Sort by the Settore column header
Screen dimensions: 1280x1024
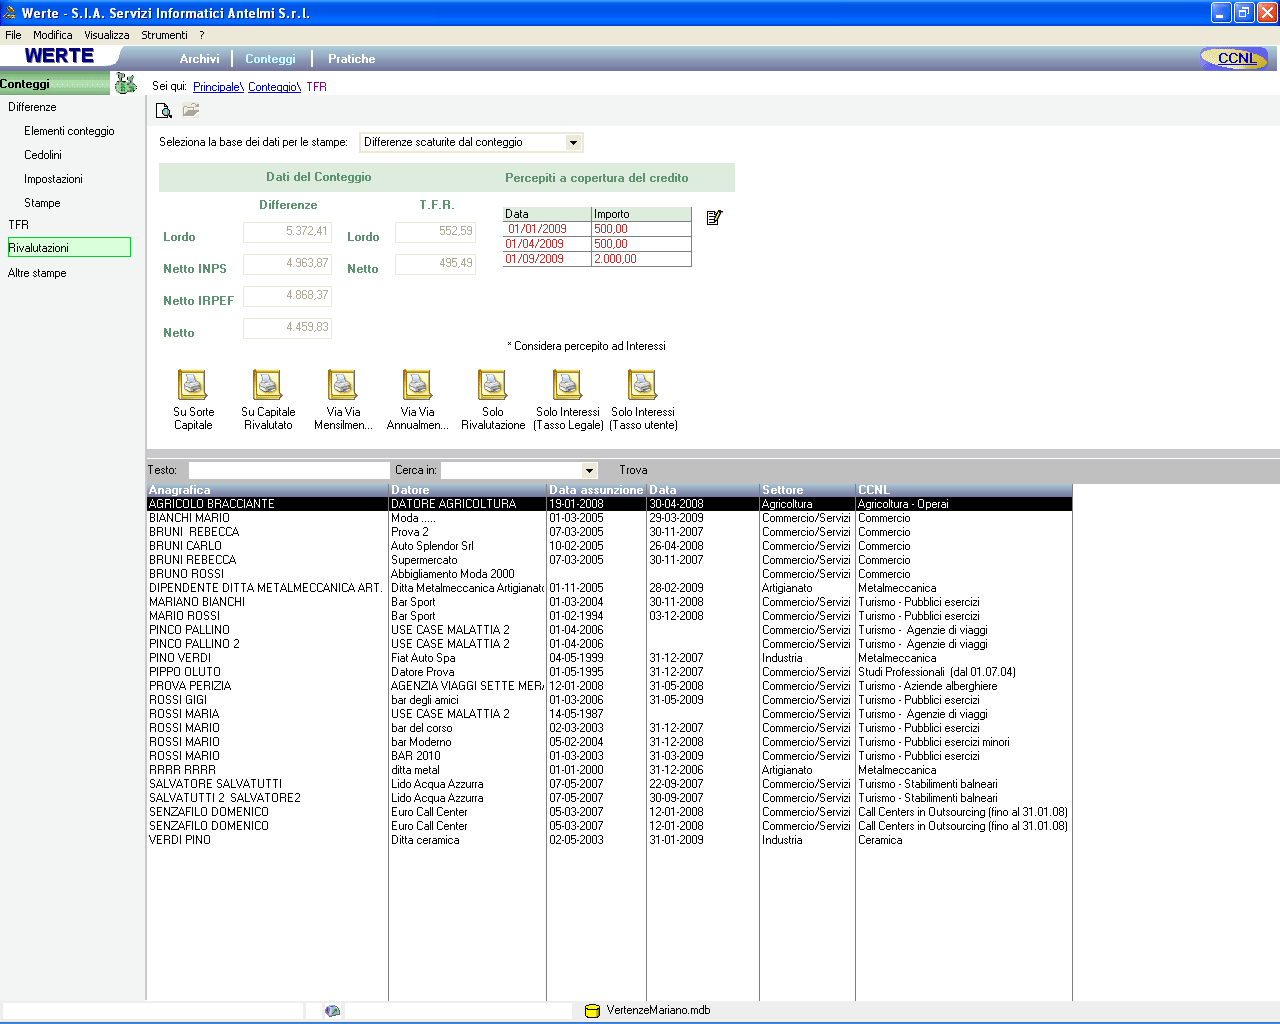click(807, 490)
